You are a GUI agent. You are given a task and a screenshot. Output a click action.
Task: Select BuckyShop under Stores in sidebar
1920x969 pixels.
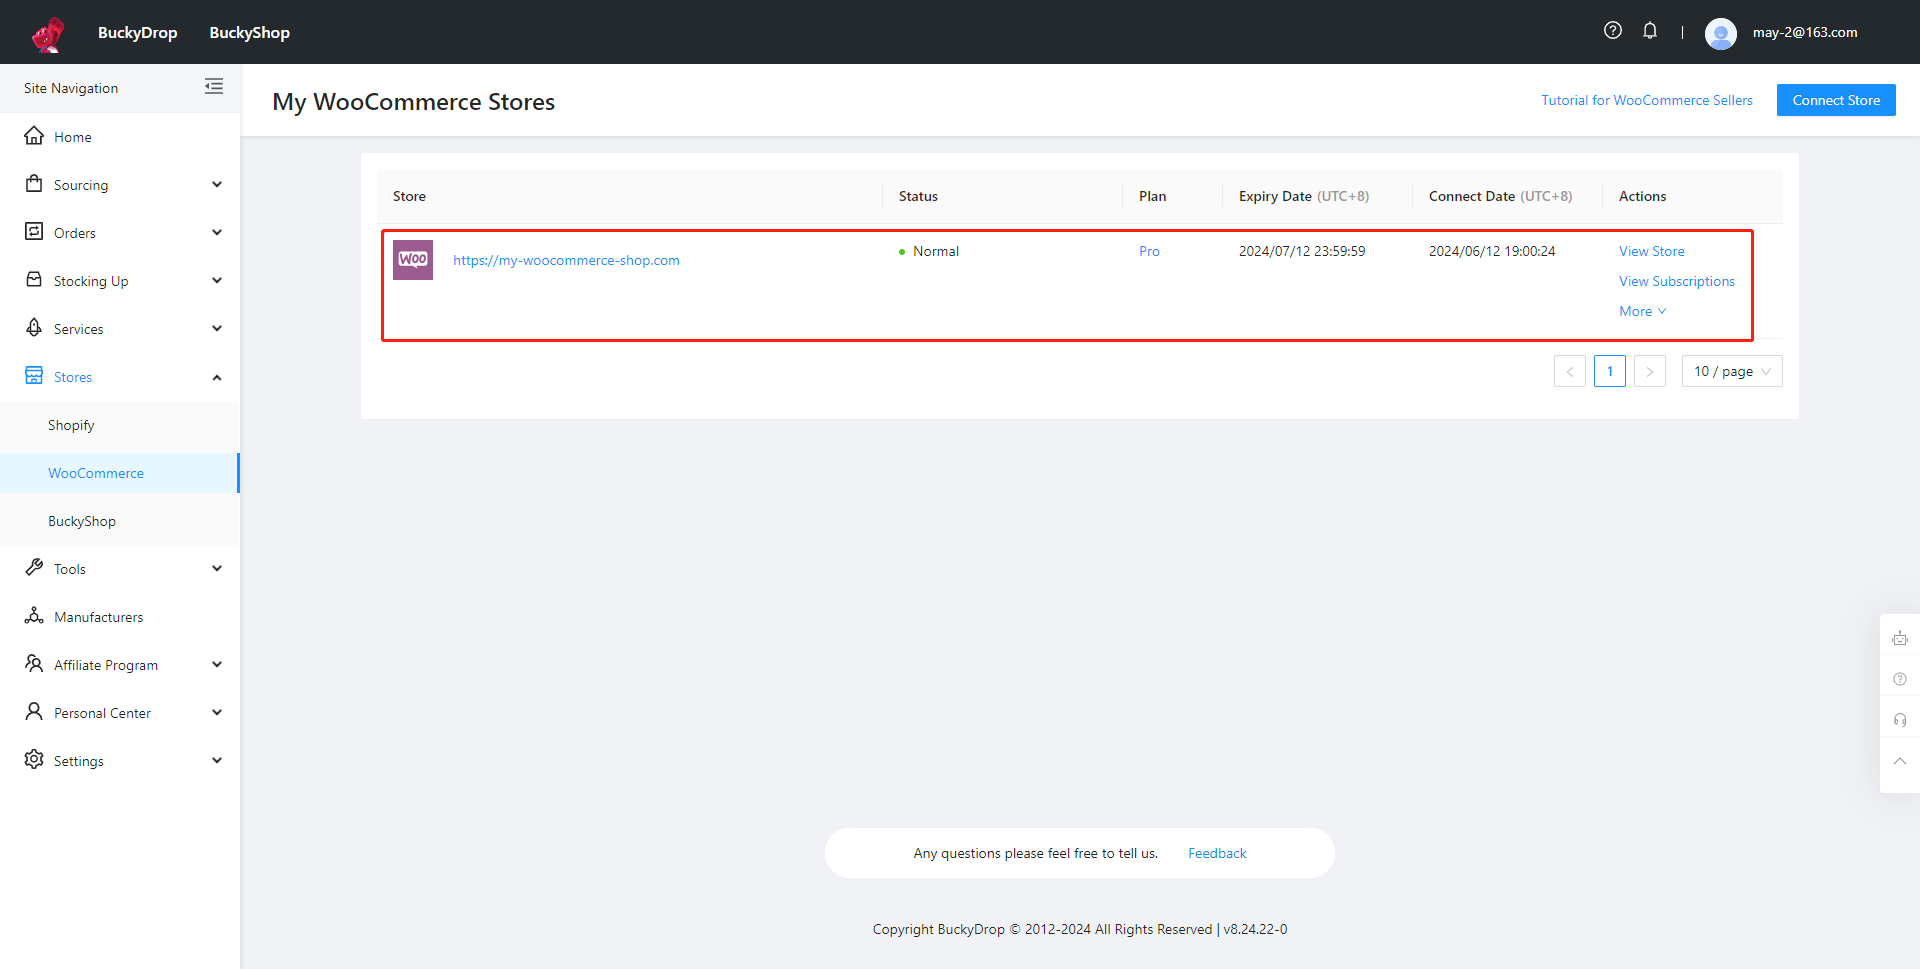82,521
